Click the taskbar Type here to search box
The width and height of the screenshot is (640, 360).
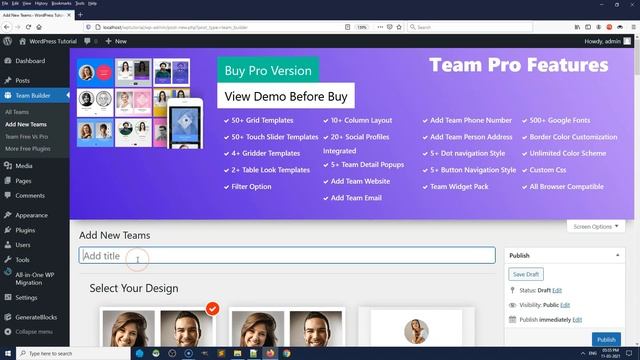[x=73, y=353]
